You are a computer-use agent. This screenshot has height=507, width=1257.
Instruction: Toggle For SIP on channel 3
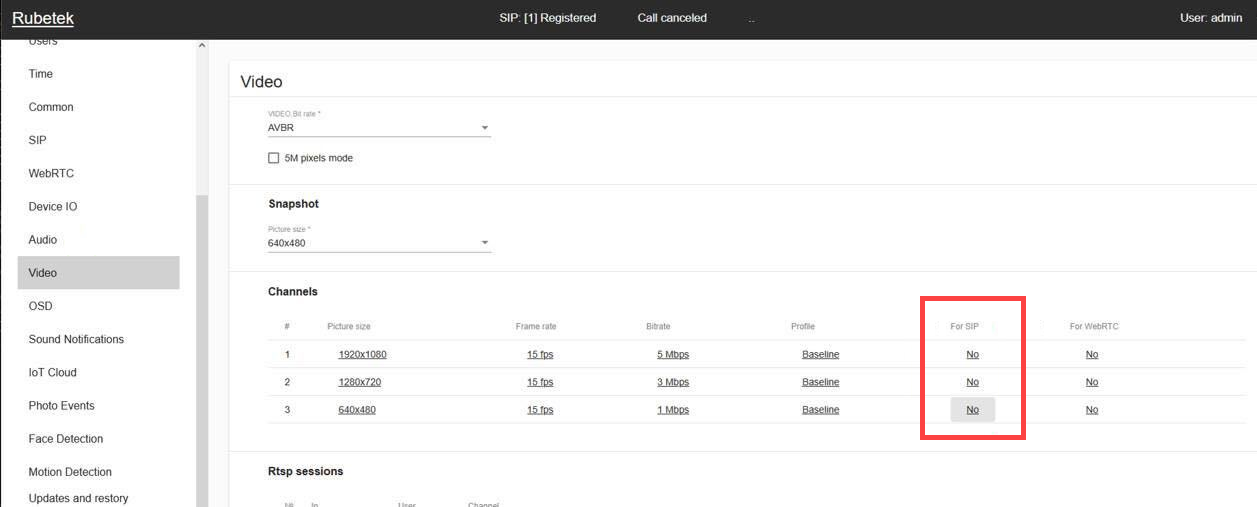point(972,410)
